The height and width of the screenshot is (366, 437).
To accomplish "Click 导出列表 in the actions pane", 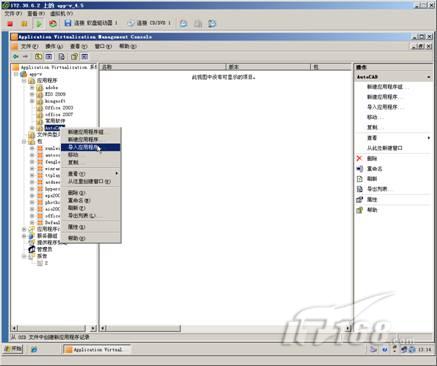I will point(377,189).
